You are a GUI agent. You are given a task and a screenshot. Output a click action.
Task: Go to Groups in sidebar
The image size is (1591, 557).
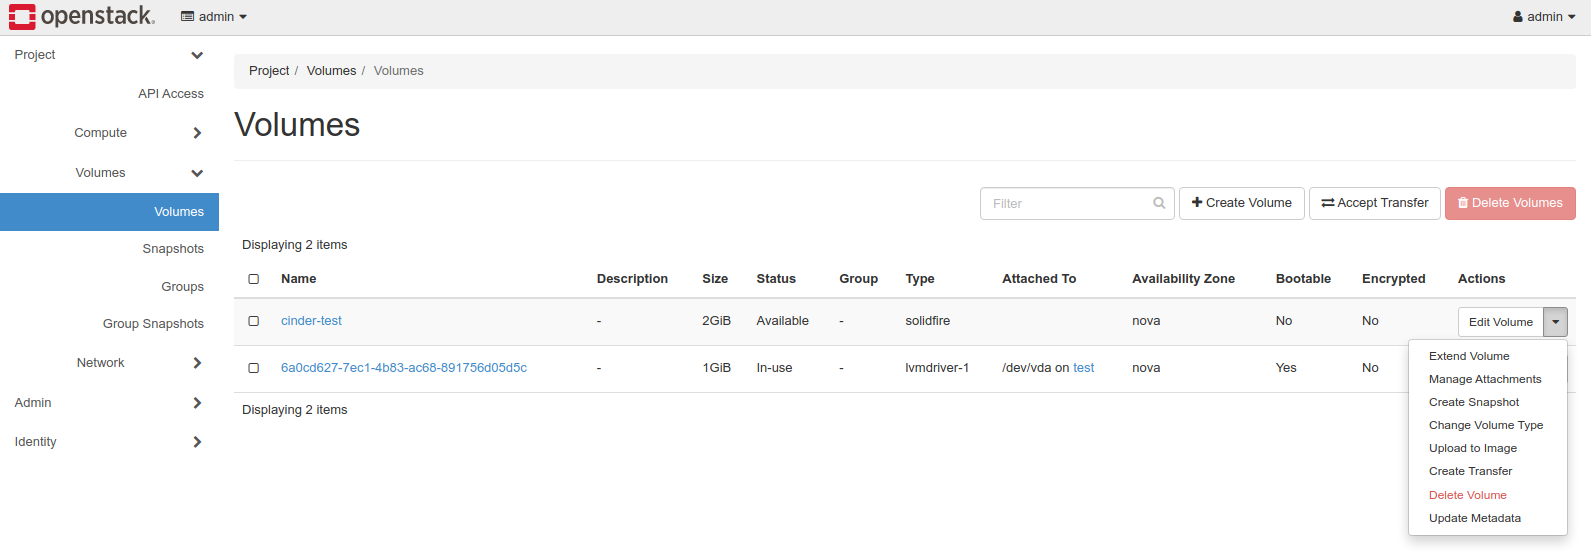pos(183,287)
